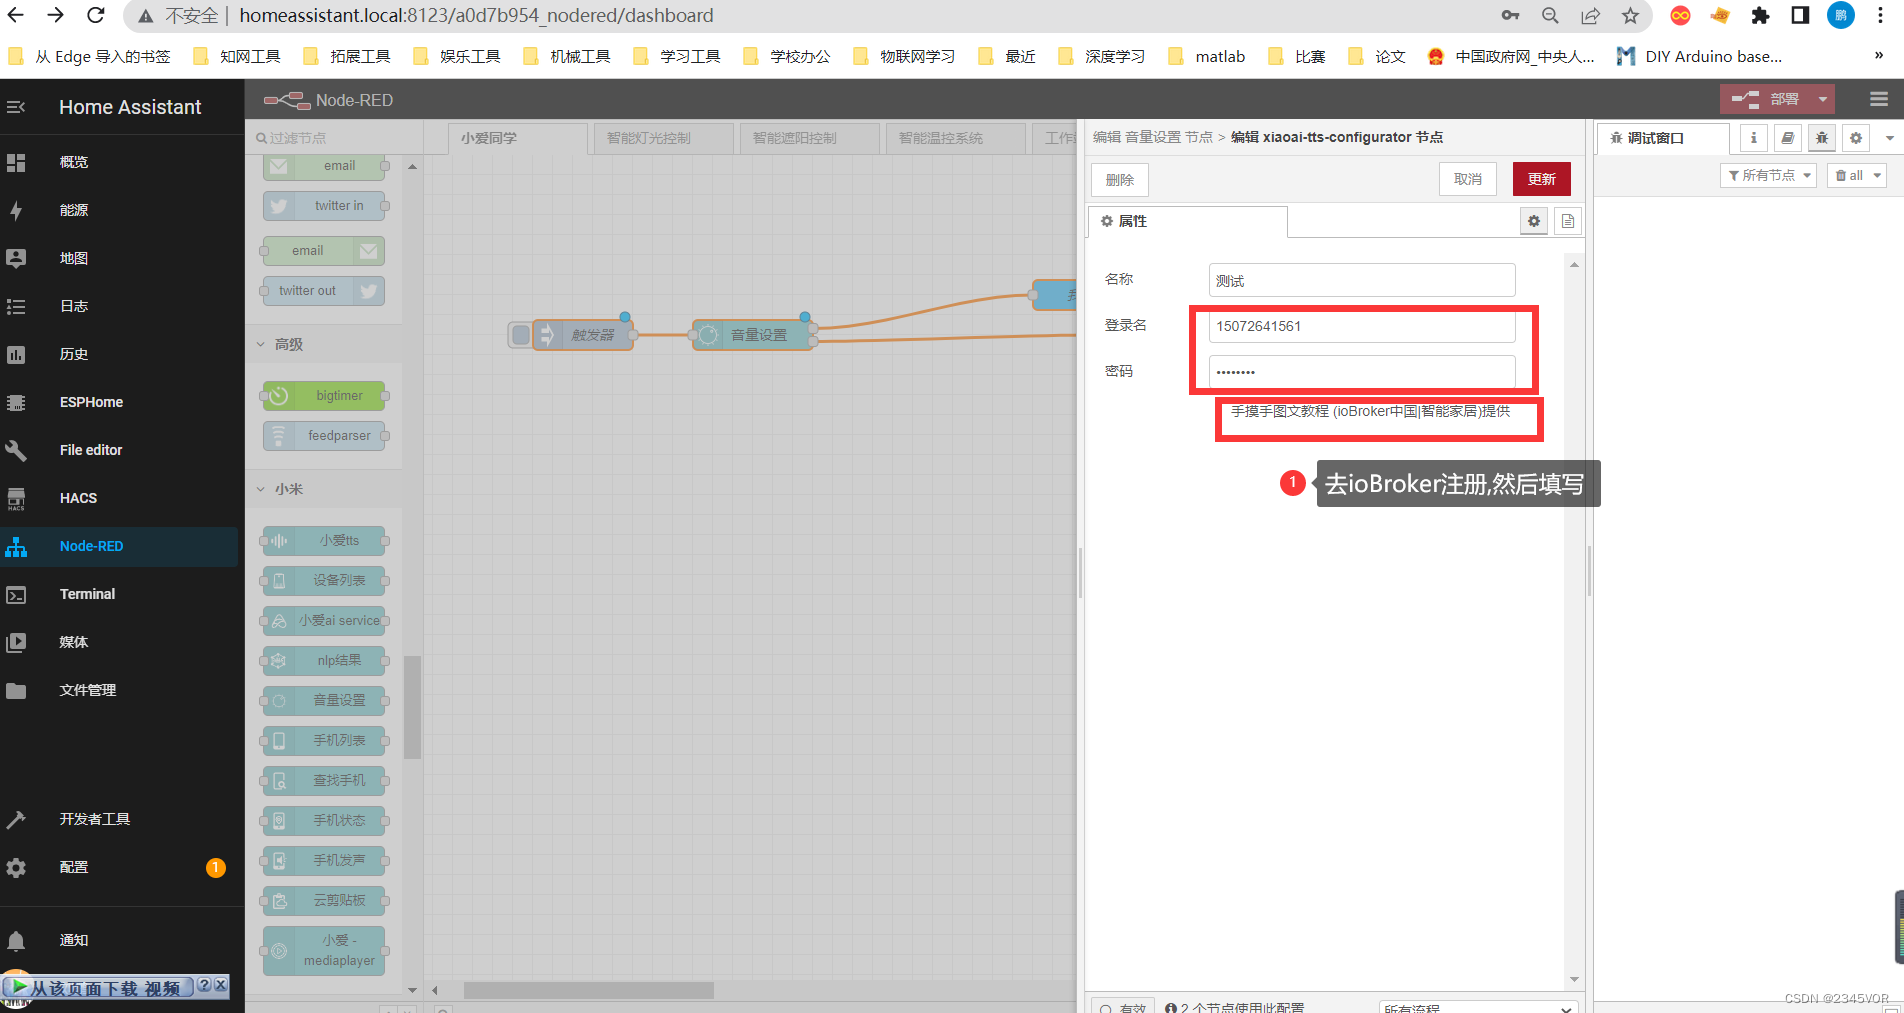Select the feedparser palette node

pos(324,436)
